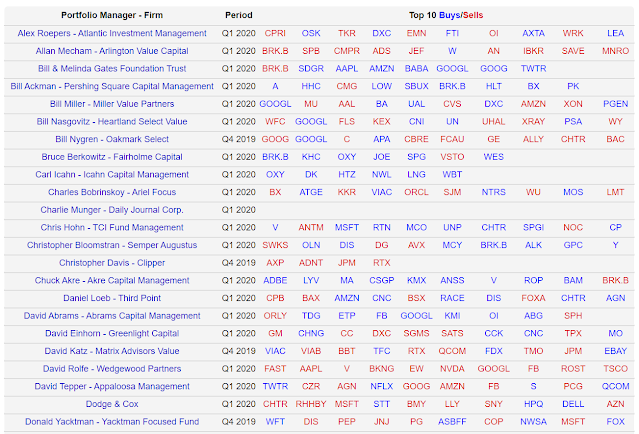Open Bill Nasgovitz - Heartland Select Value
Image resolution: width=639 pixels, height=434 pixels.
point(112,121)
